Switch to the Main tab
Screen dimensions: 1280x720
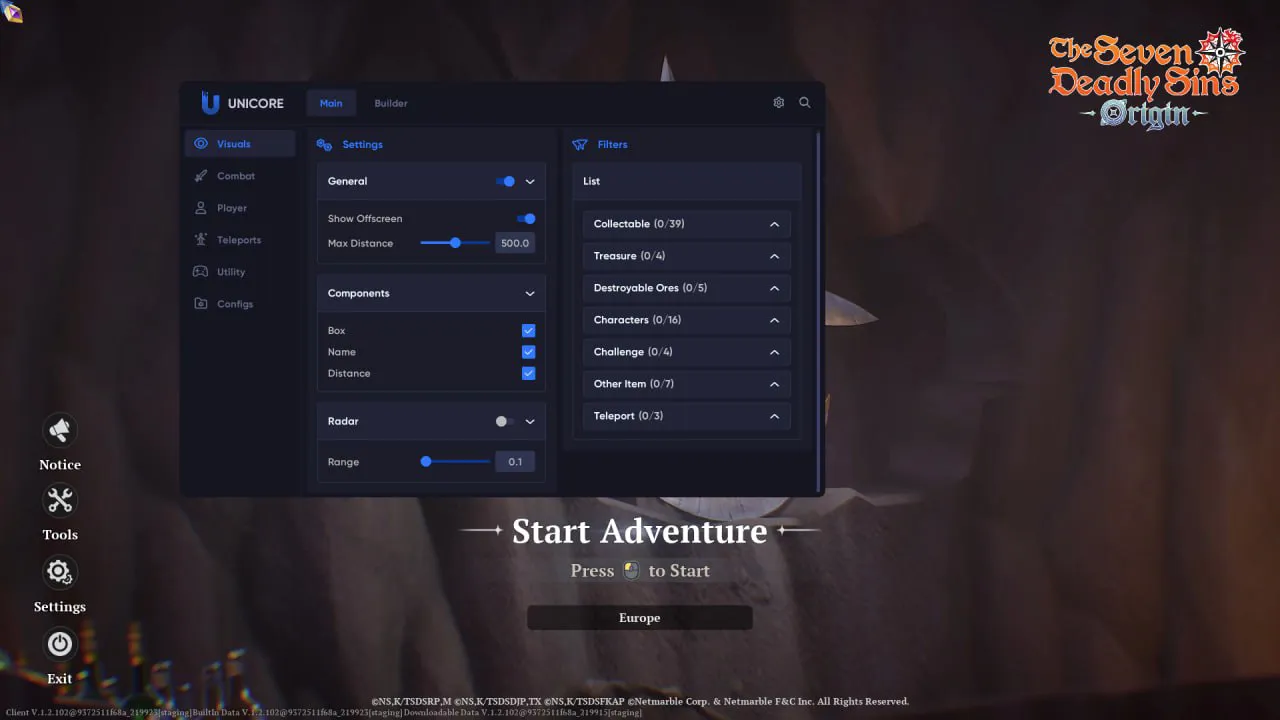click(331, 103)
